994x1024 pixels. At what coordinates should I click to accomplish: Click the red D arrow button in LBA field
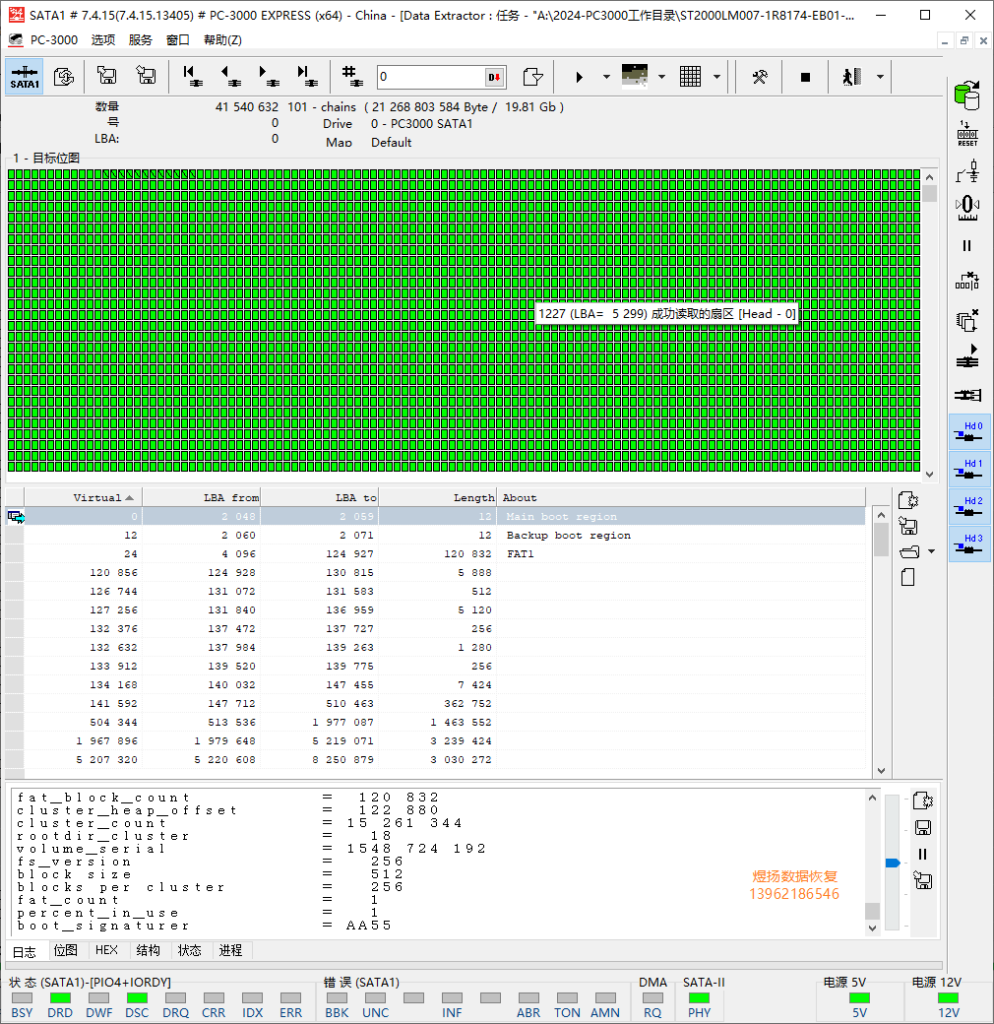(x=494, y=77)
